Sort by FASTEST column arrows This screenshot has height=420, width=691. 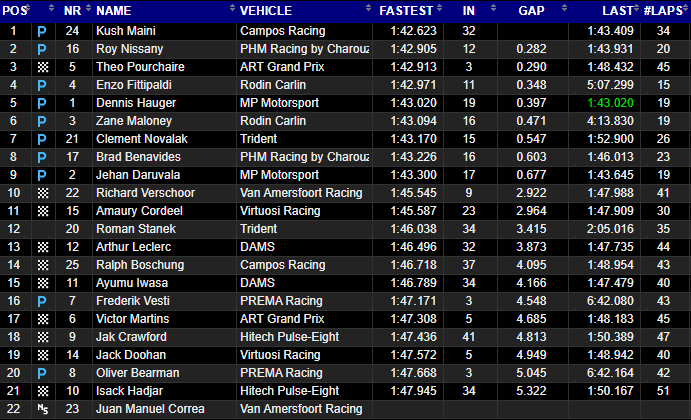(439, 8)
